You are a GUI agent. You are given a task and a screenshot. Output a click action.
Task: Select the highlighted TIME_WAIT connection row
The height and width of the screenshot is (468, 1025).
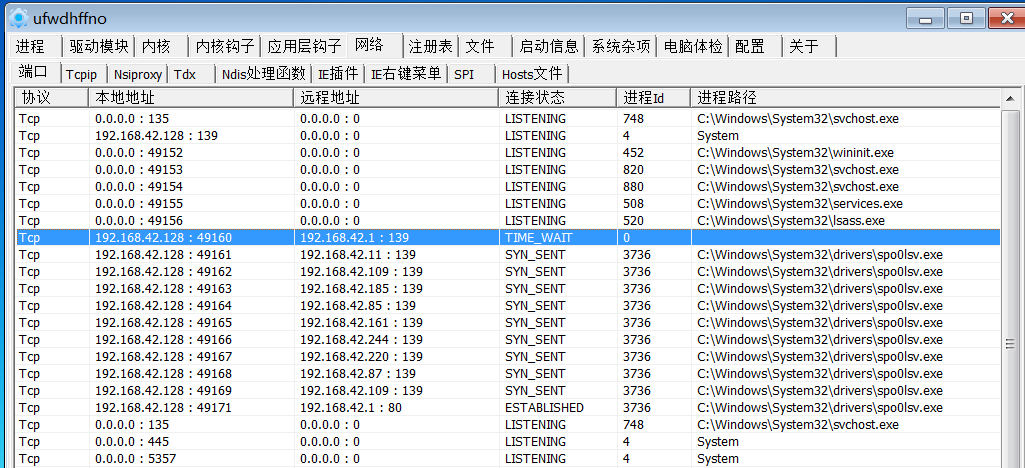tap(508, 238)
